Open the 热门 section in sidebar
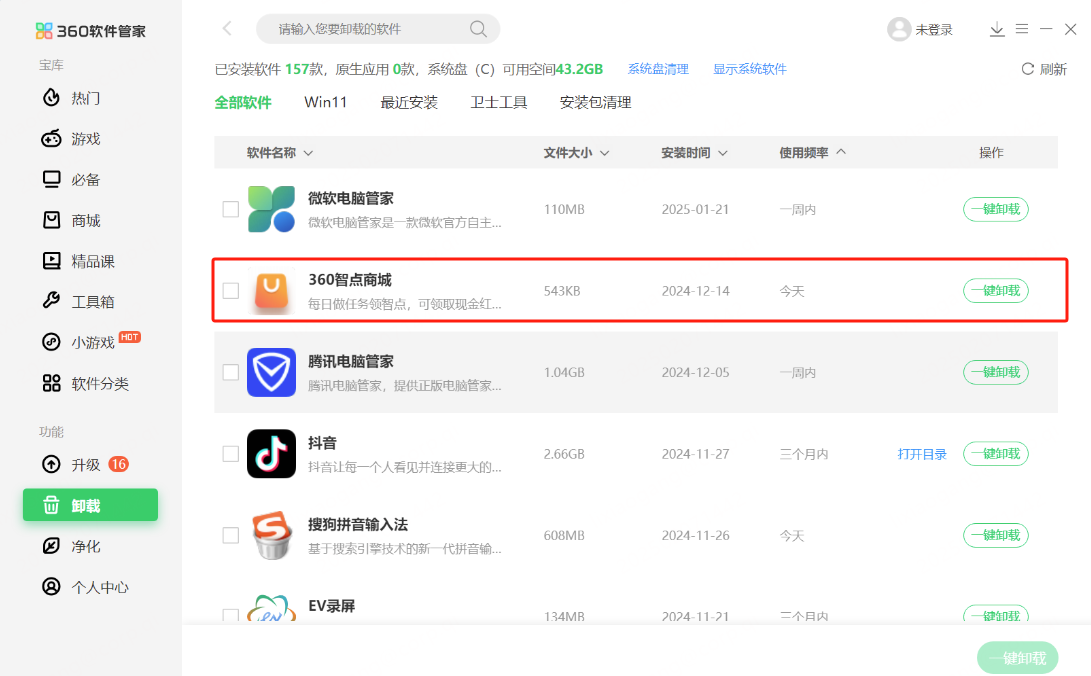This screenshot has width=1091, height=676. tap(72, 98)
